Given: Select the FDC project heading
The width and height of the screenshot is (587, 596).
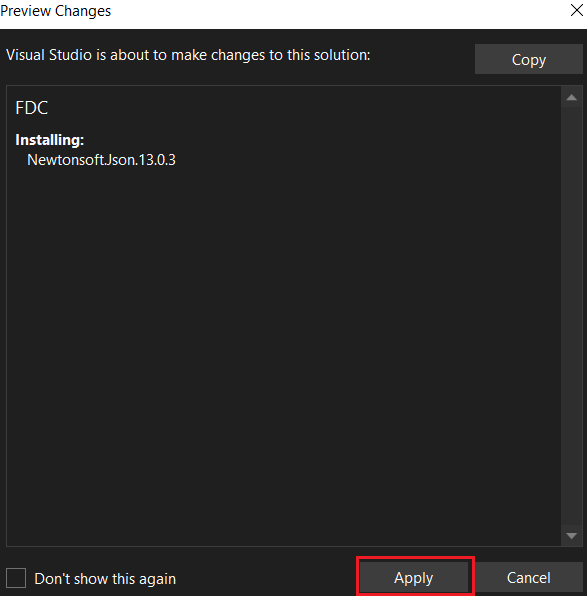Looking at the screenshot, I should [32, 108].
